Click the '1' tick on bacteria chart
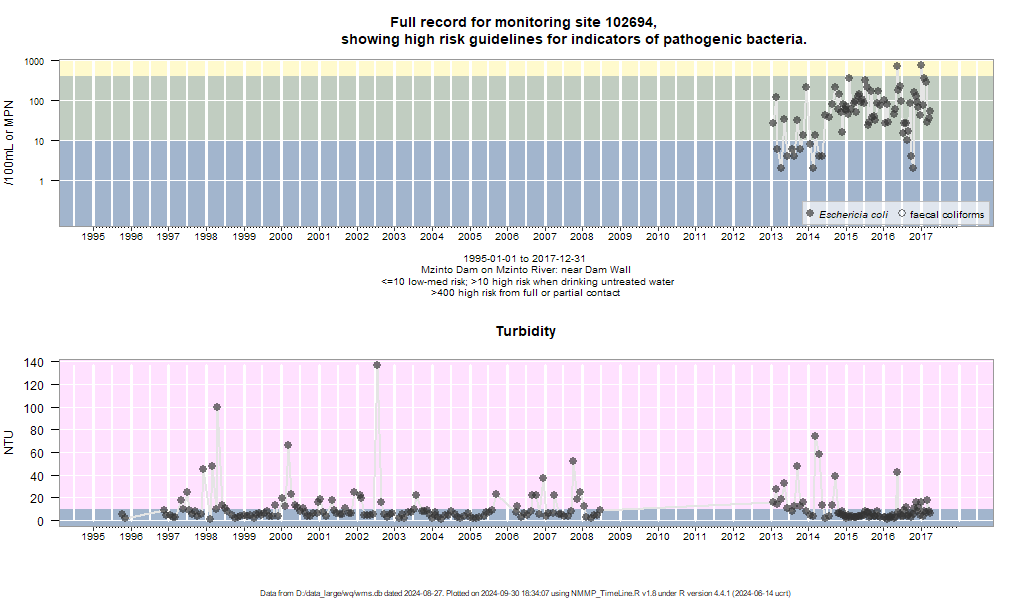 click(41, 181)
